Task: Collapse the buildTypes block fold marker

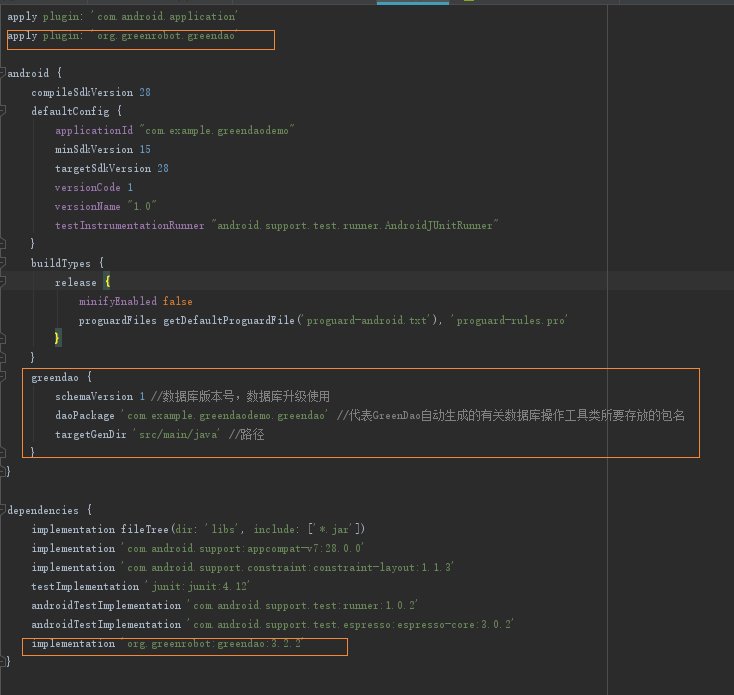Action: click(x=2, y=263)
